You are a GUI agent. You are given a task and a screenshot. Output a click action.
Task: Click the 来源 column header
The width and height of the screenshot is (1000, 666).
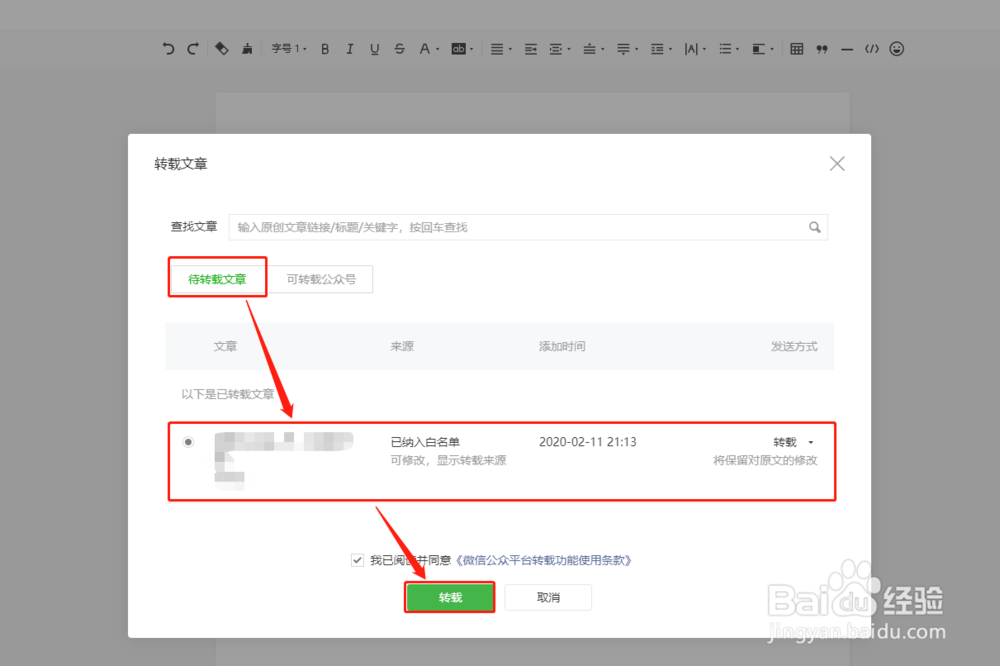point(402,346)
